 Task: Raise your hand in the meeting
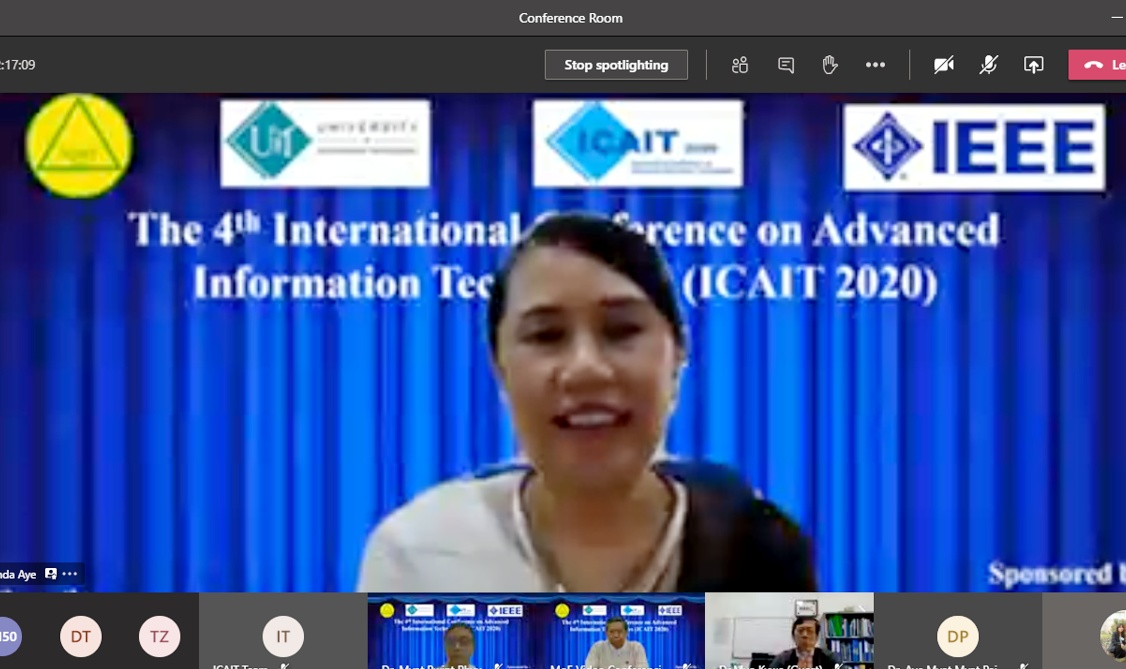[829, 65]
